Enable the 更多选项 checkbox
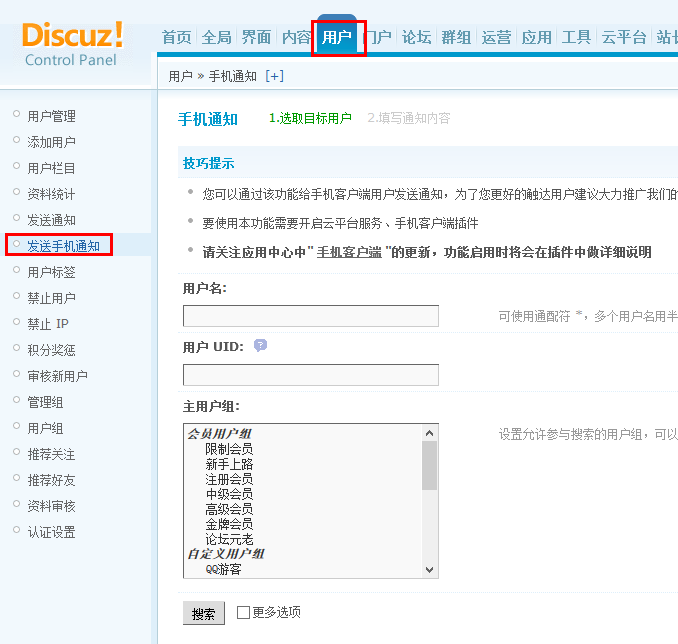The height and width of the screenshot is (644, 678). pos(243,612)
